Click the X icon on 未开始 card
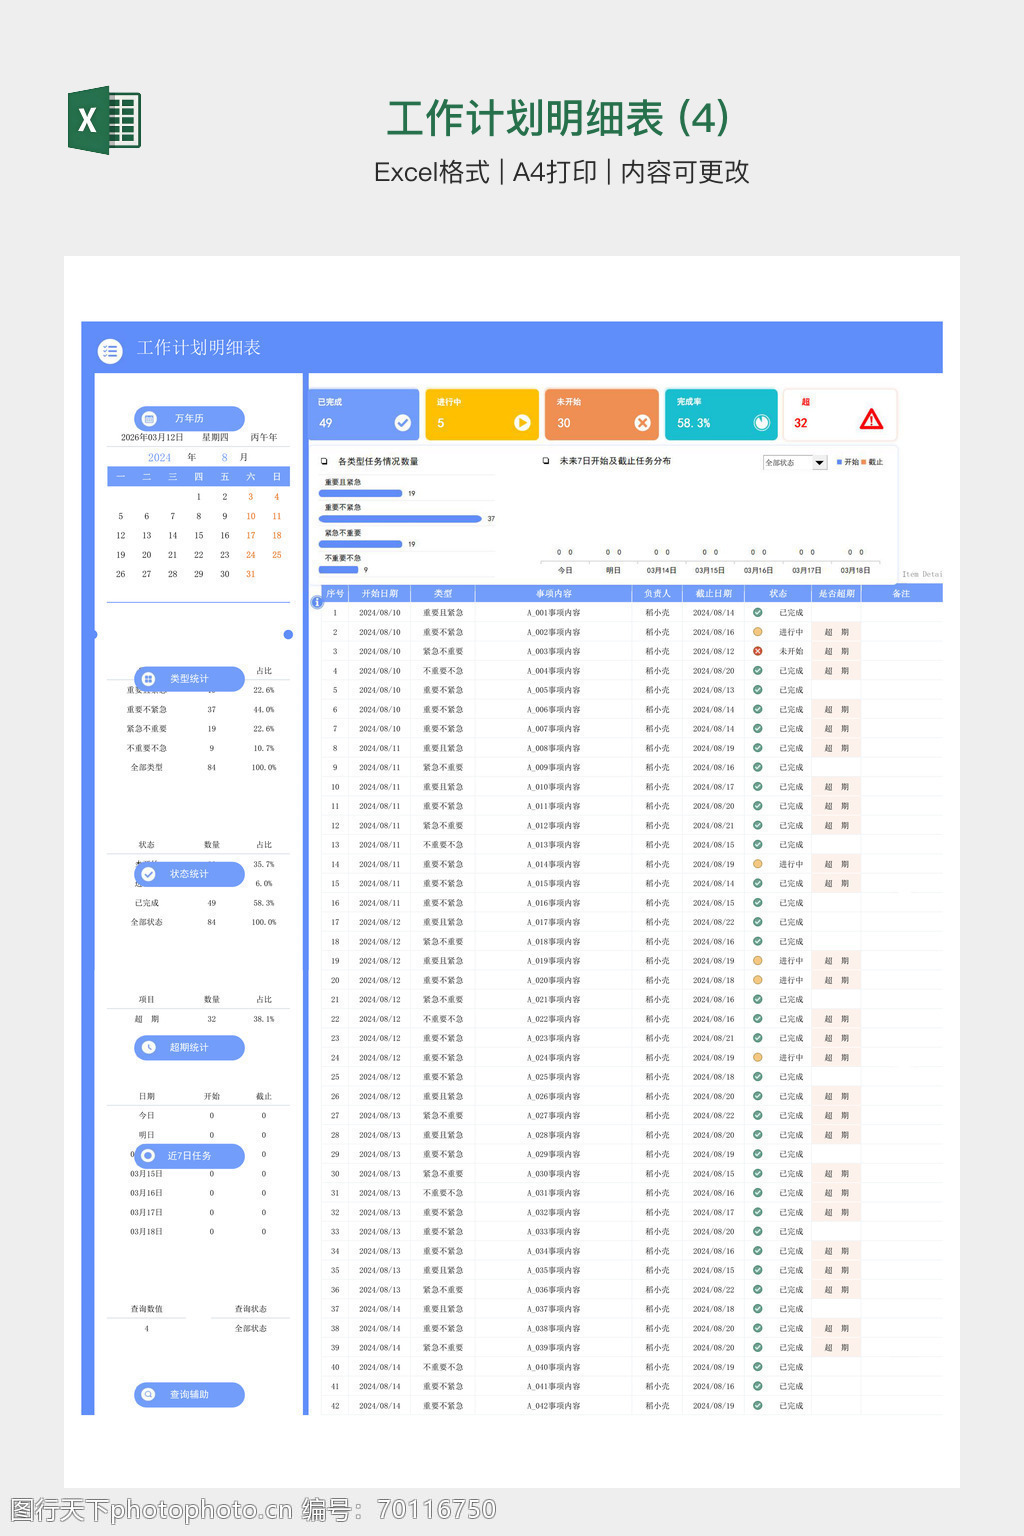This screenshot has height=1536, width=1024. click(x=642, y=423)
